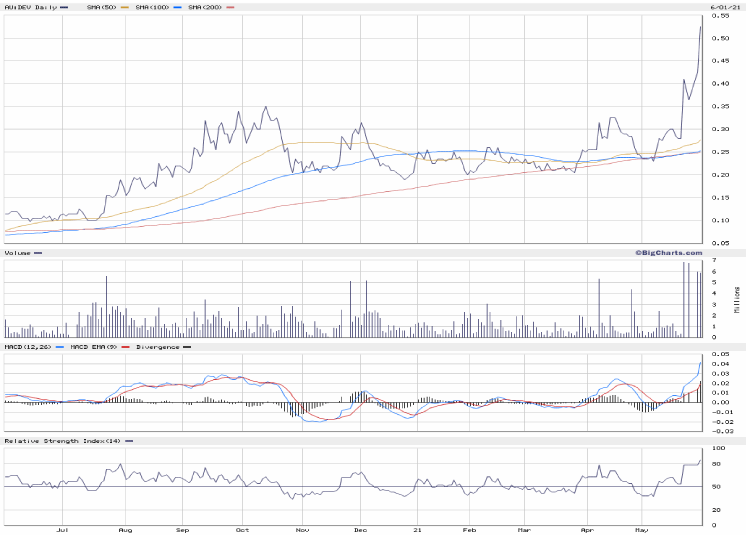Click the Oct marker on time axis
This screenshot has height=536, width=746.
243,530
